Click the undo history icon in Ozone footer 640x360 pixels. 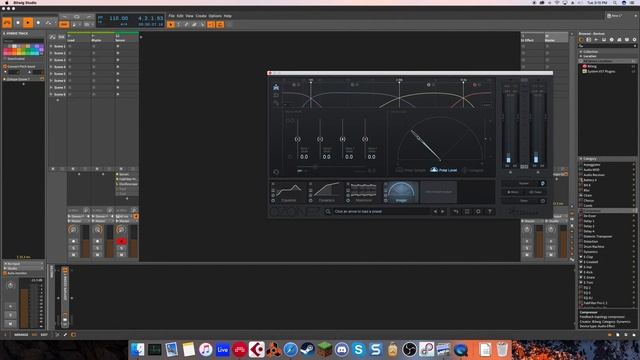(x=456, y=211)
